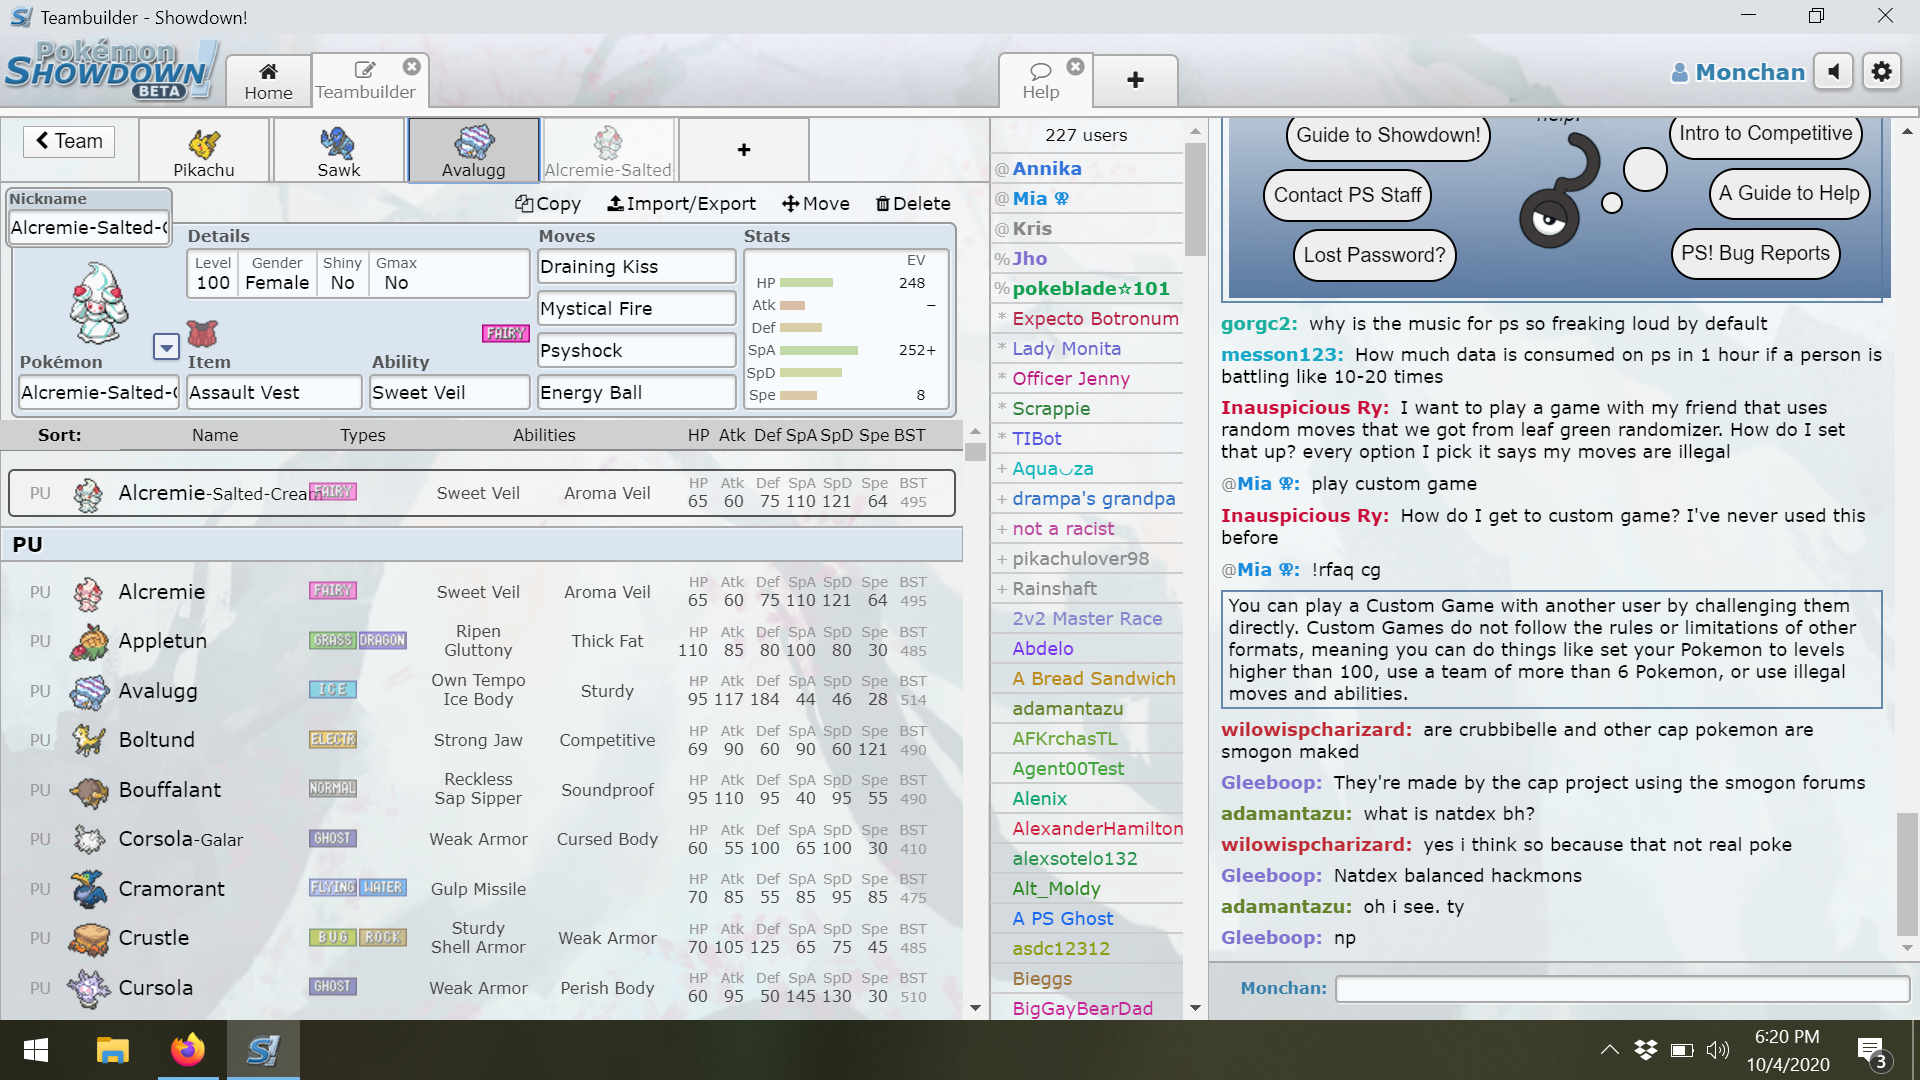
Task: Switch to the Avalugg team slot
Action: (x=474, y=150)
